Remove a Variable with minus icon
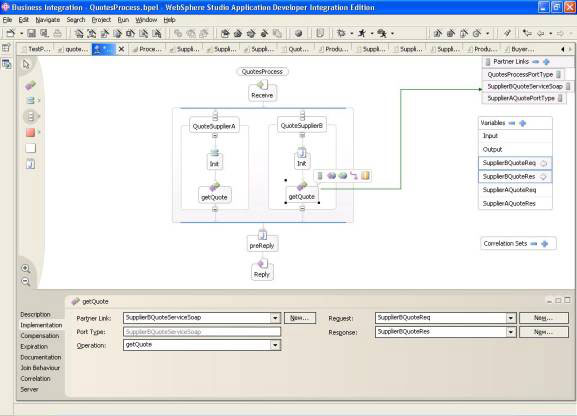The width and height of the screenshot is (577, 416). coord(511,123)
